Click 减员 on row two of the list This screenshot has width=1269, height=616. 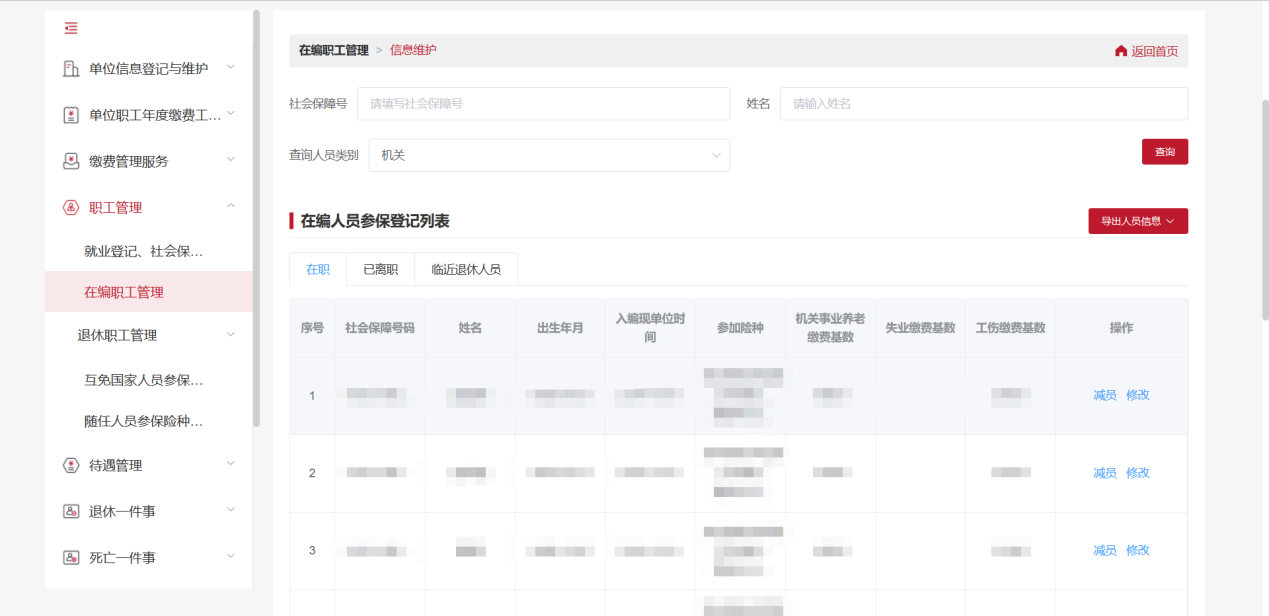pos(1104,473)
